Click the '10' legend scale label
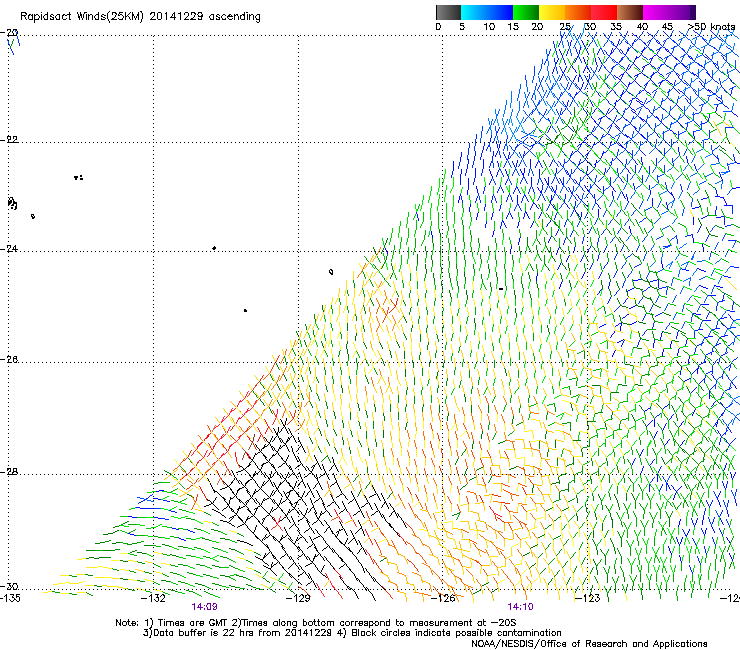Image resolution: width=740 pixels, height=650 pixels. [x=489, y=27]
